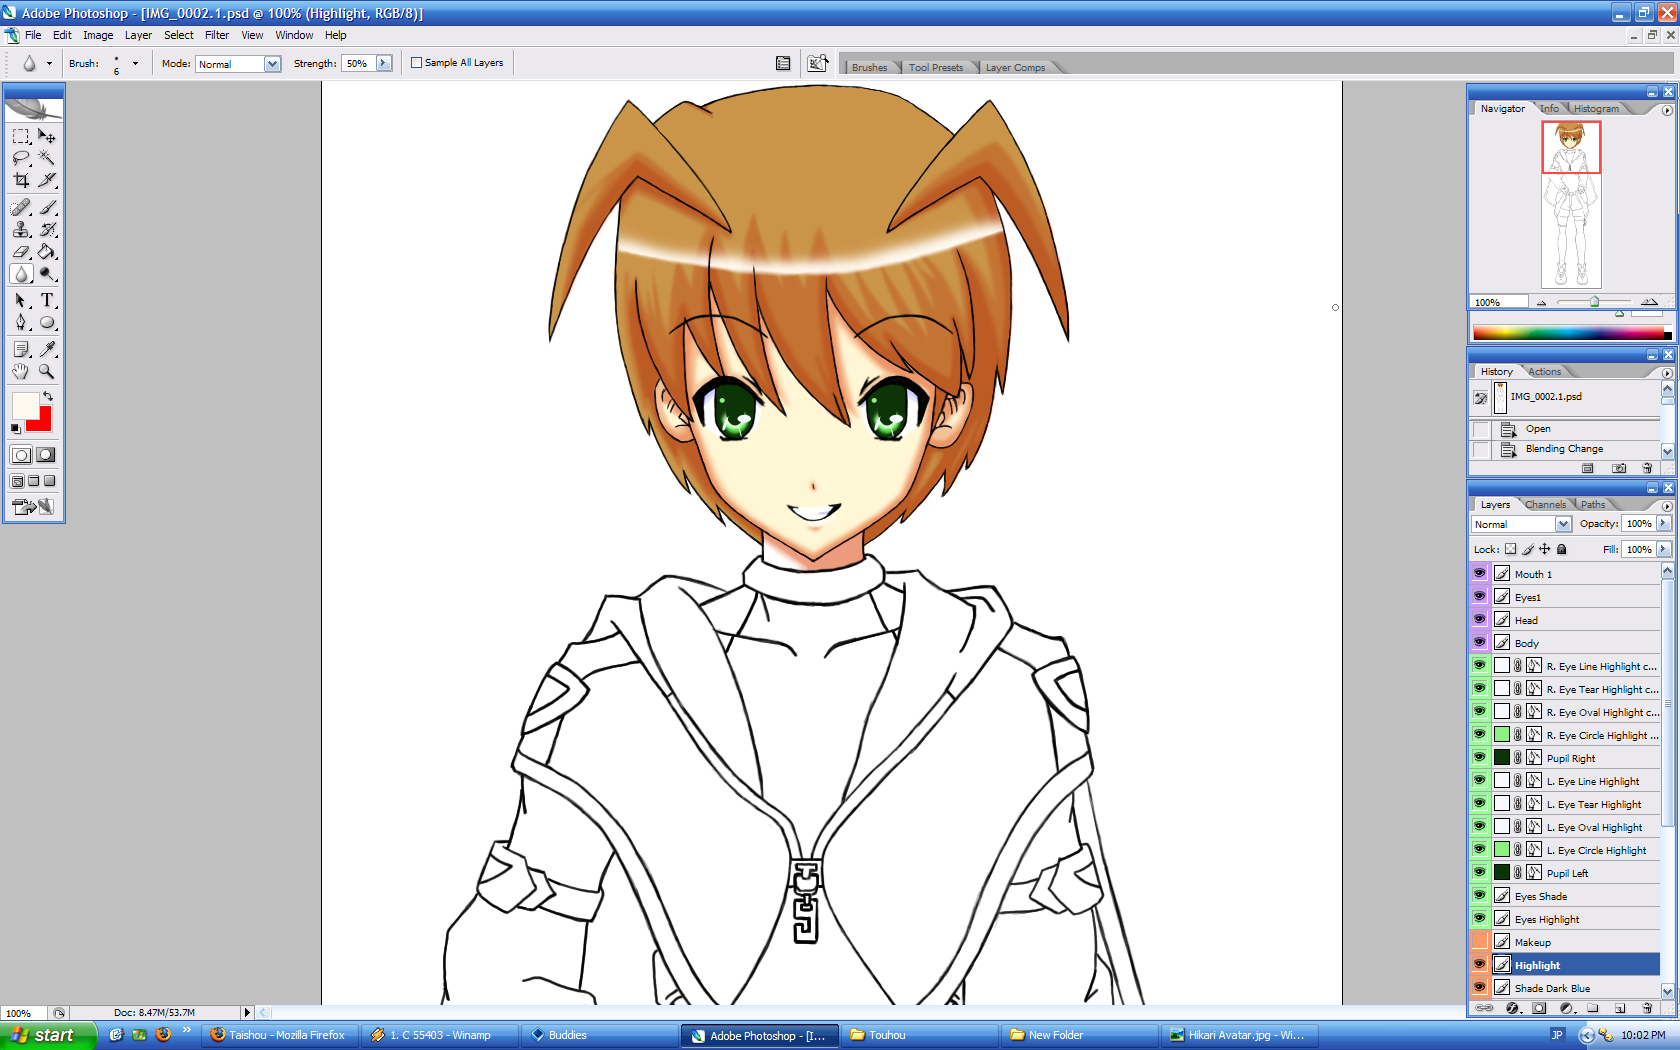Select the Zoom magnifier tool
This screenshot has height=1050, width=1680.
[47, 371]
